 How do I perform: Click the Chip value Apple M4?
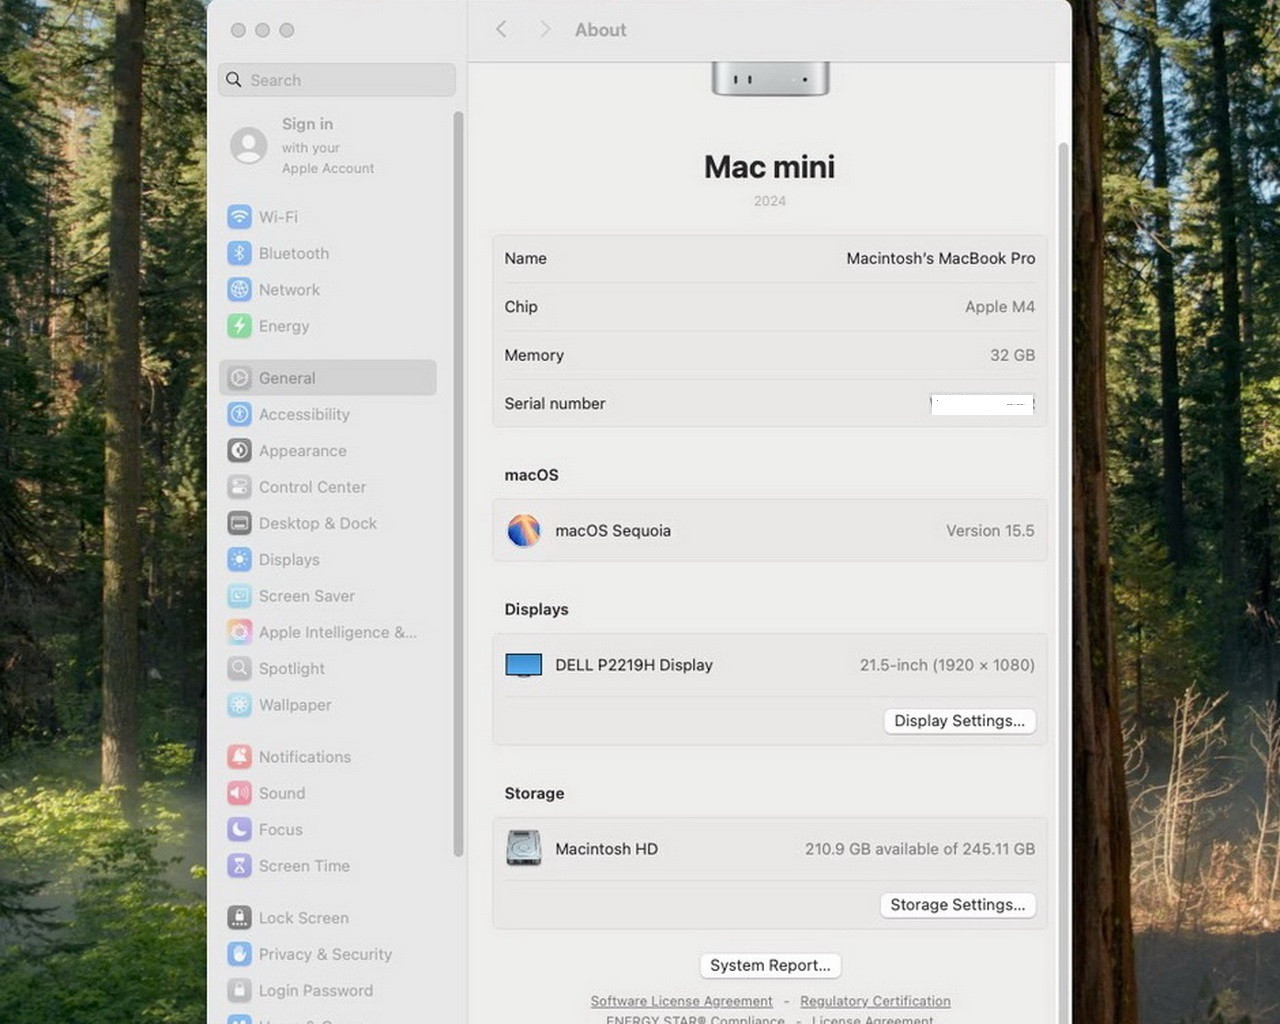point(1000,307)
